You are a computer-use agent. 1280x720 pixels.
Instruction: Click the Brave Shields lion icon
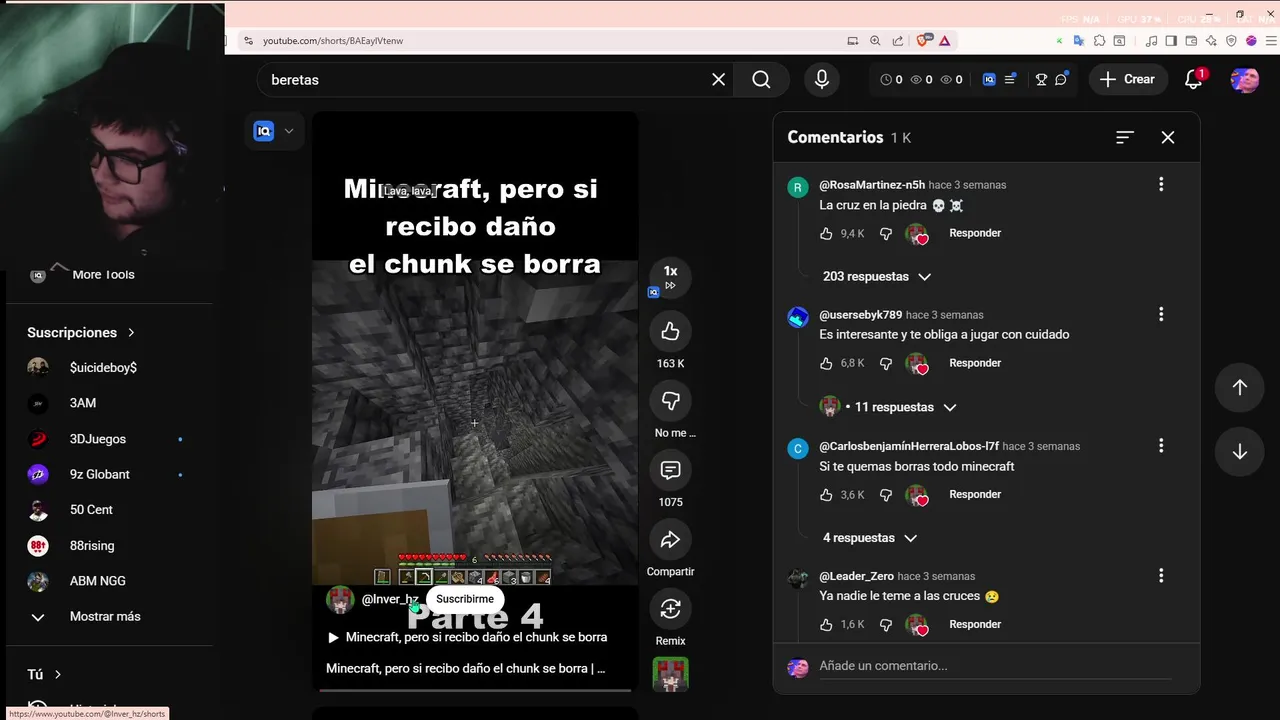tap(923, 40)
